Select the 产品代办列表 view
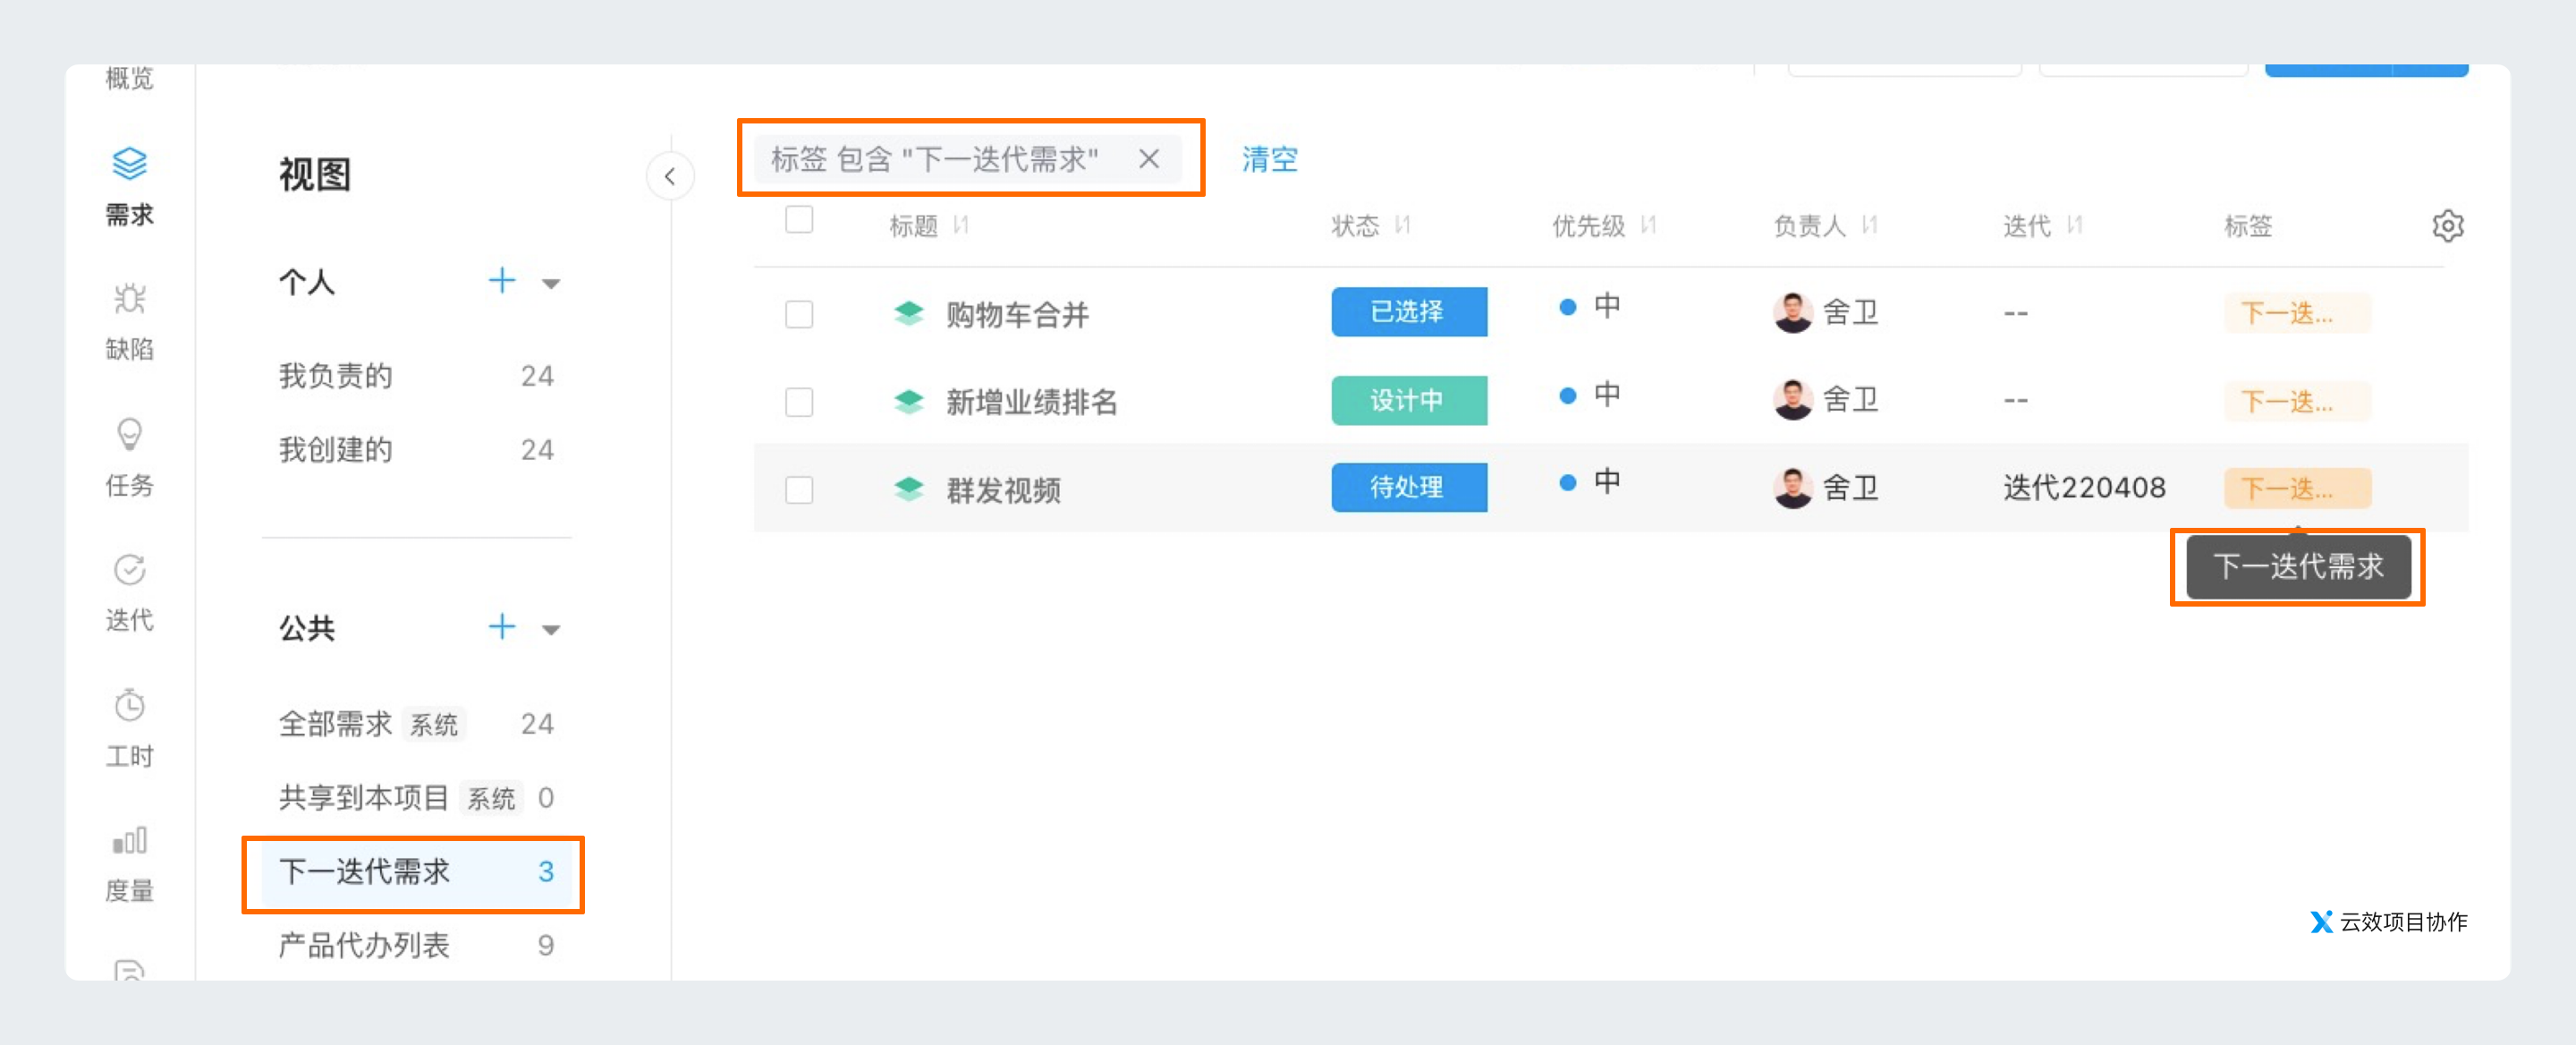 click(416, 945)
